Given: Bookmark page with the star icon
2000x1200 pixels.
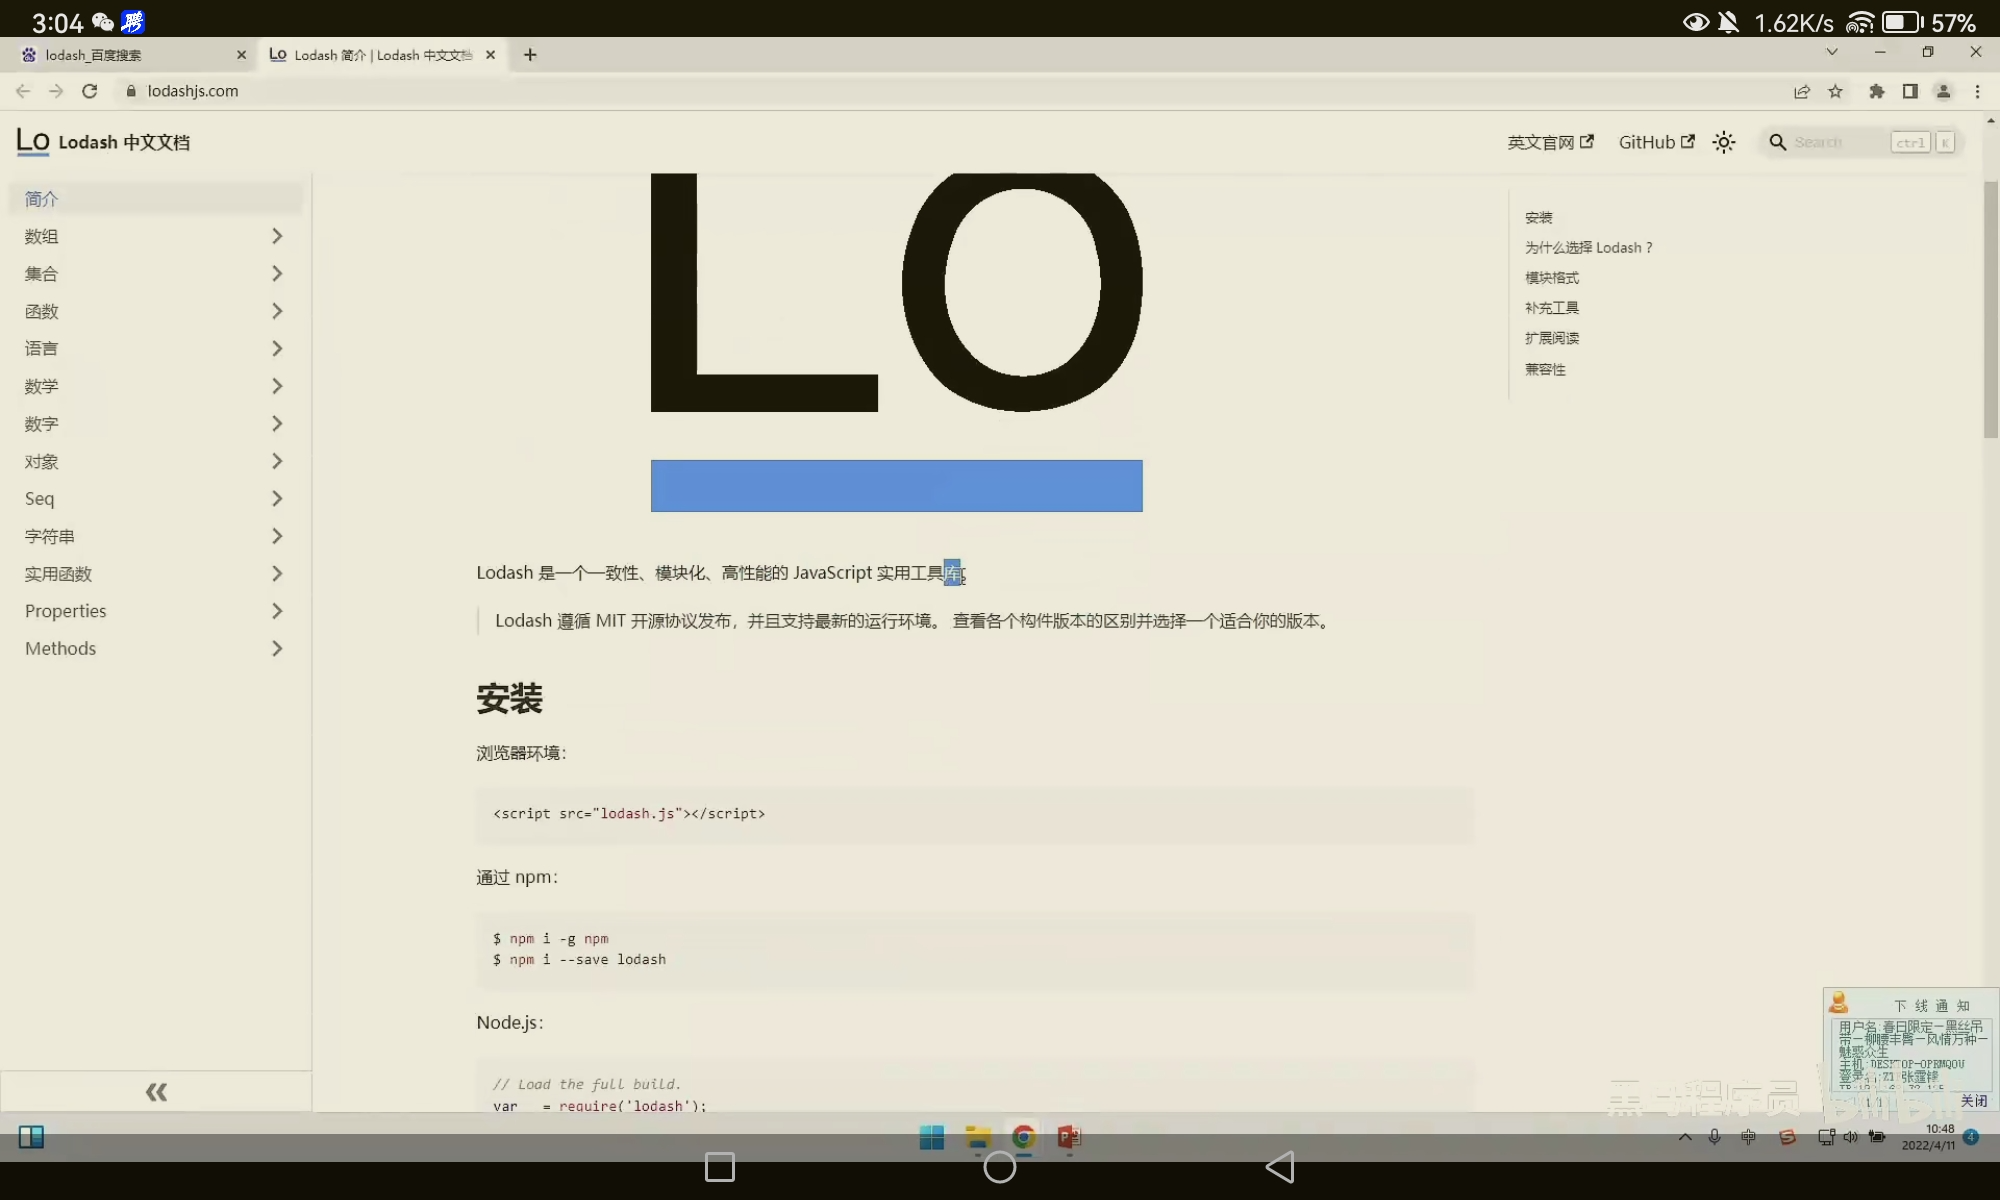Looking at the screenshot, I should (x=1835, y=91).
